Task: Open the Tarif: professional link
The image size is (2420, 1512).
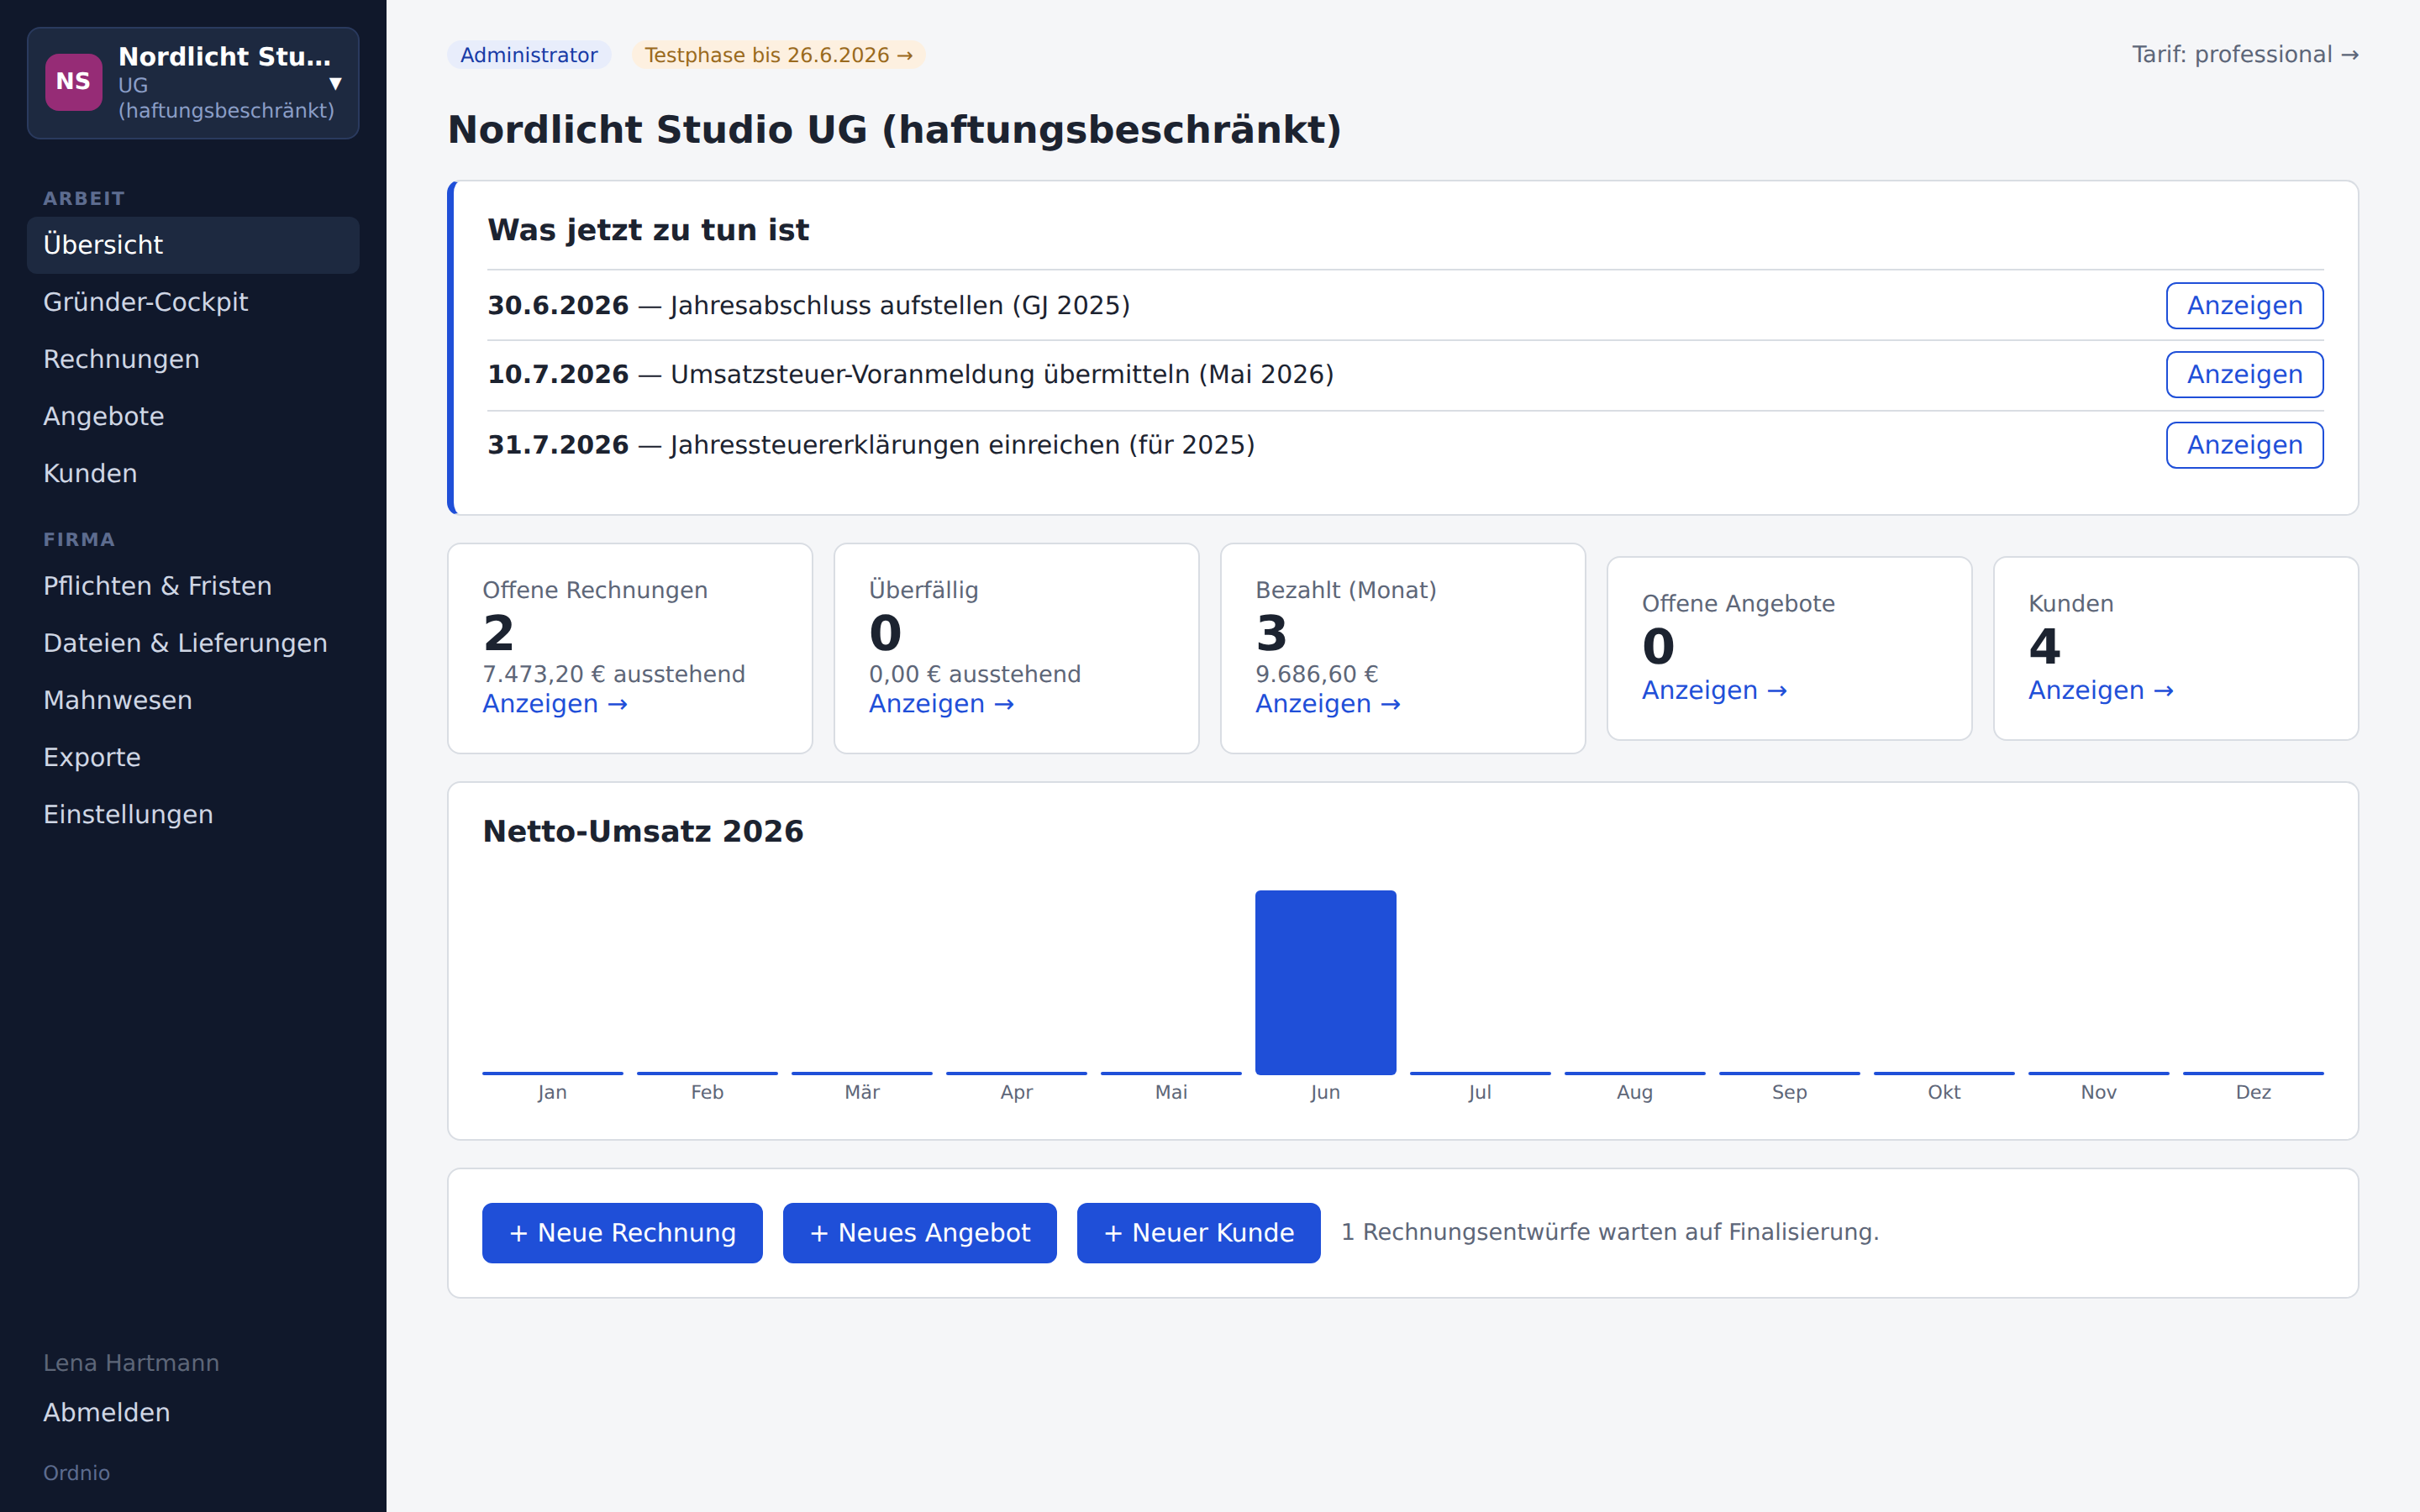Action: (2245, 55)
